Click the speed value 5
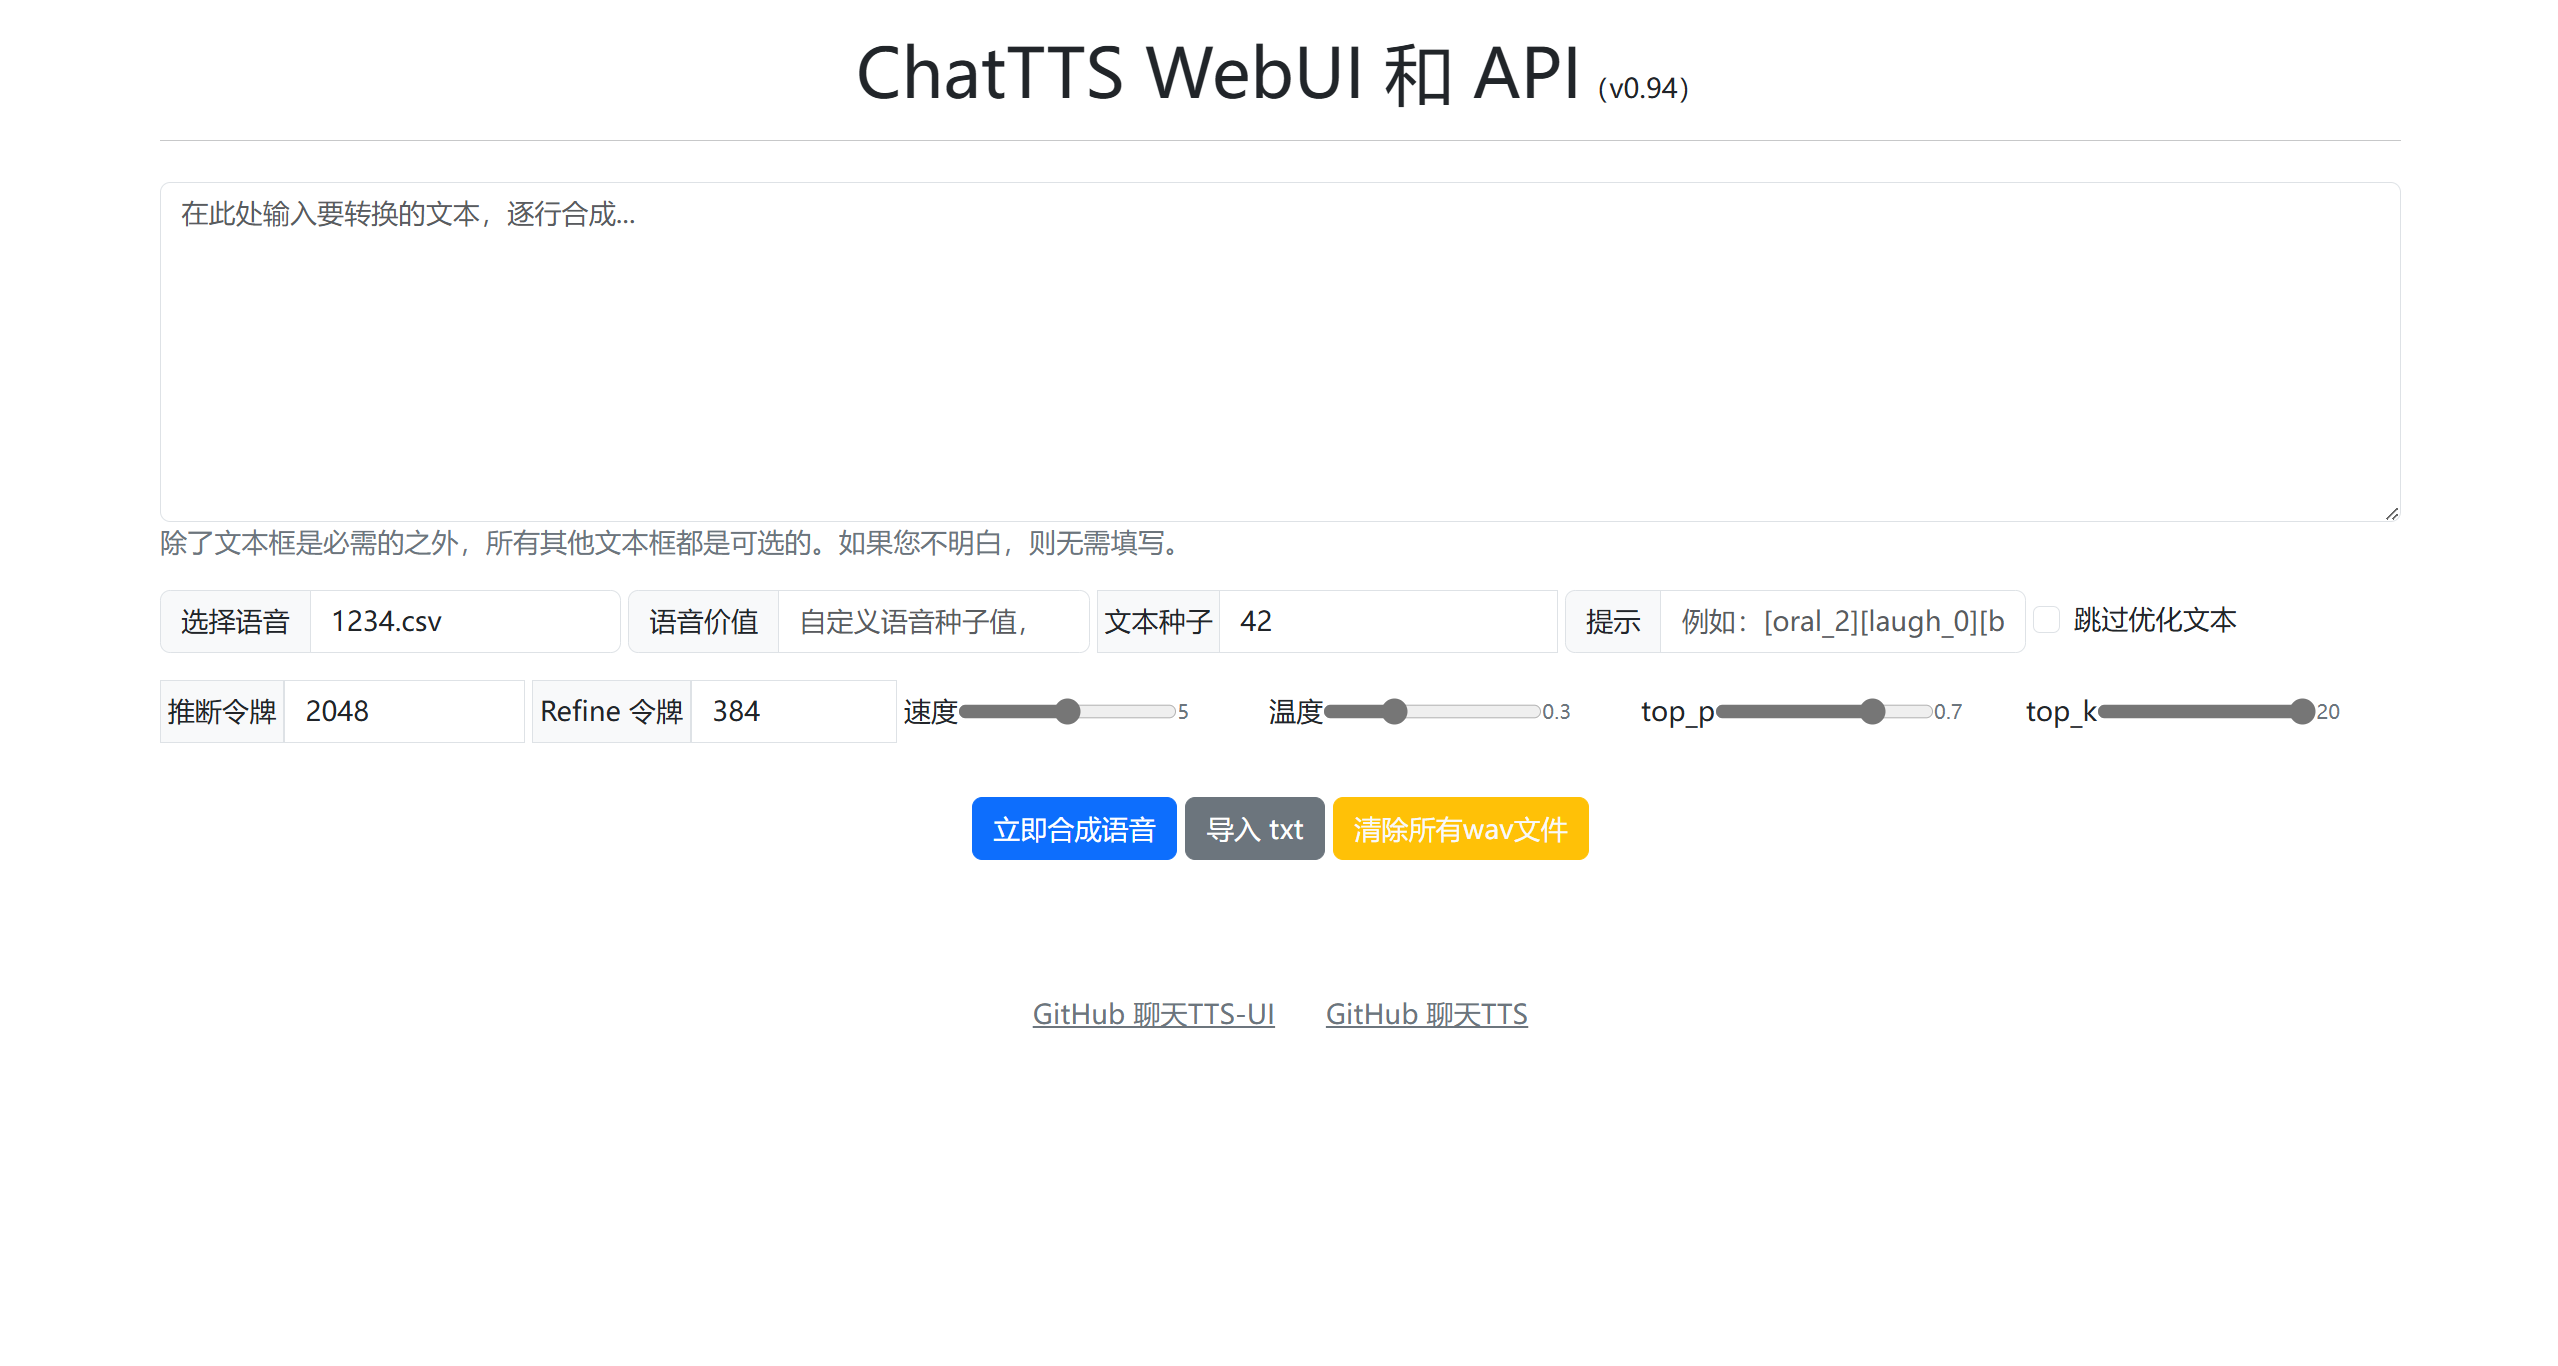Image resolution: width=2558 pixels, height=1366 pixels. (1183, 712)
